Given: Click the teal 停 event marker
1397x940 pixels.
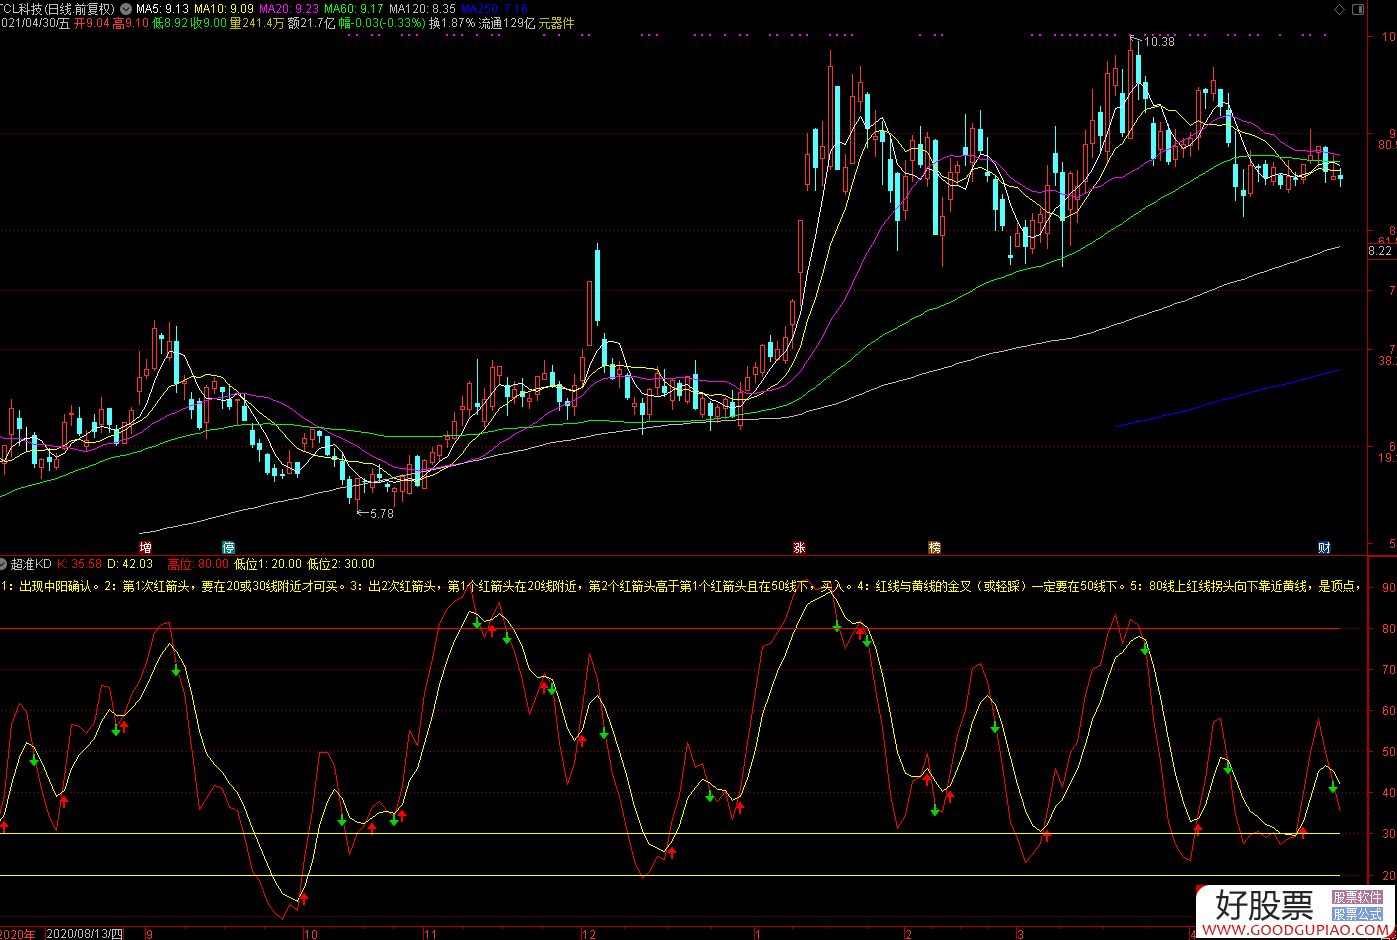Looking at the screenshot, I should tap(228, 547).
